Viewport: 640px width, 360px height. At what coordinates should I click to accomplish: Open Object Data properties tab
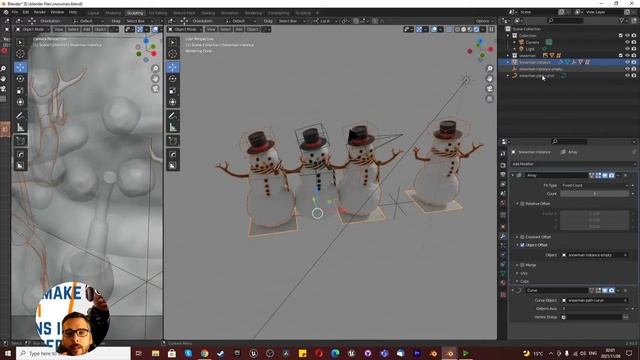point(503,273)
